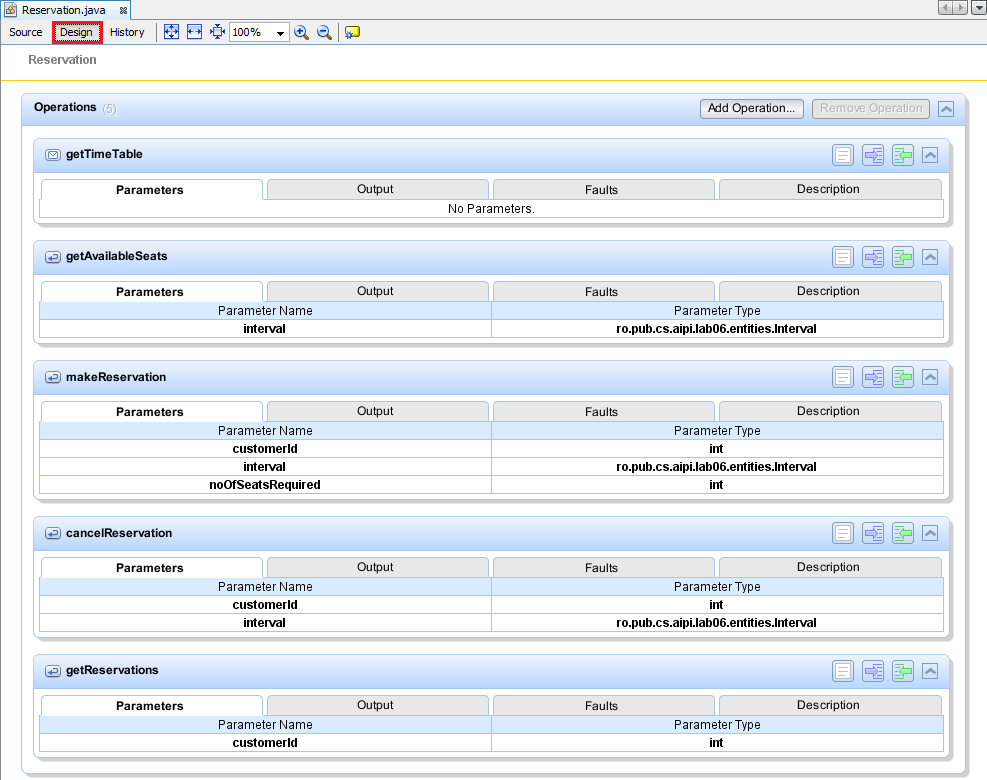
Task: Switch to Design view
Action: [77, 32]
